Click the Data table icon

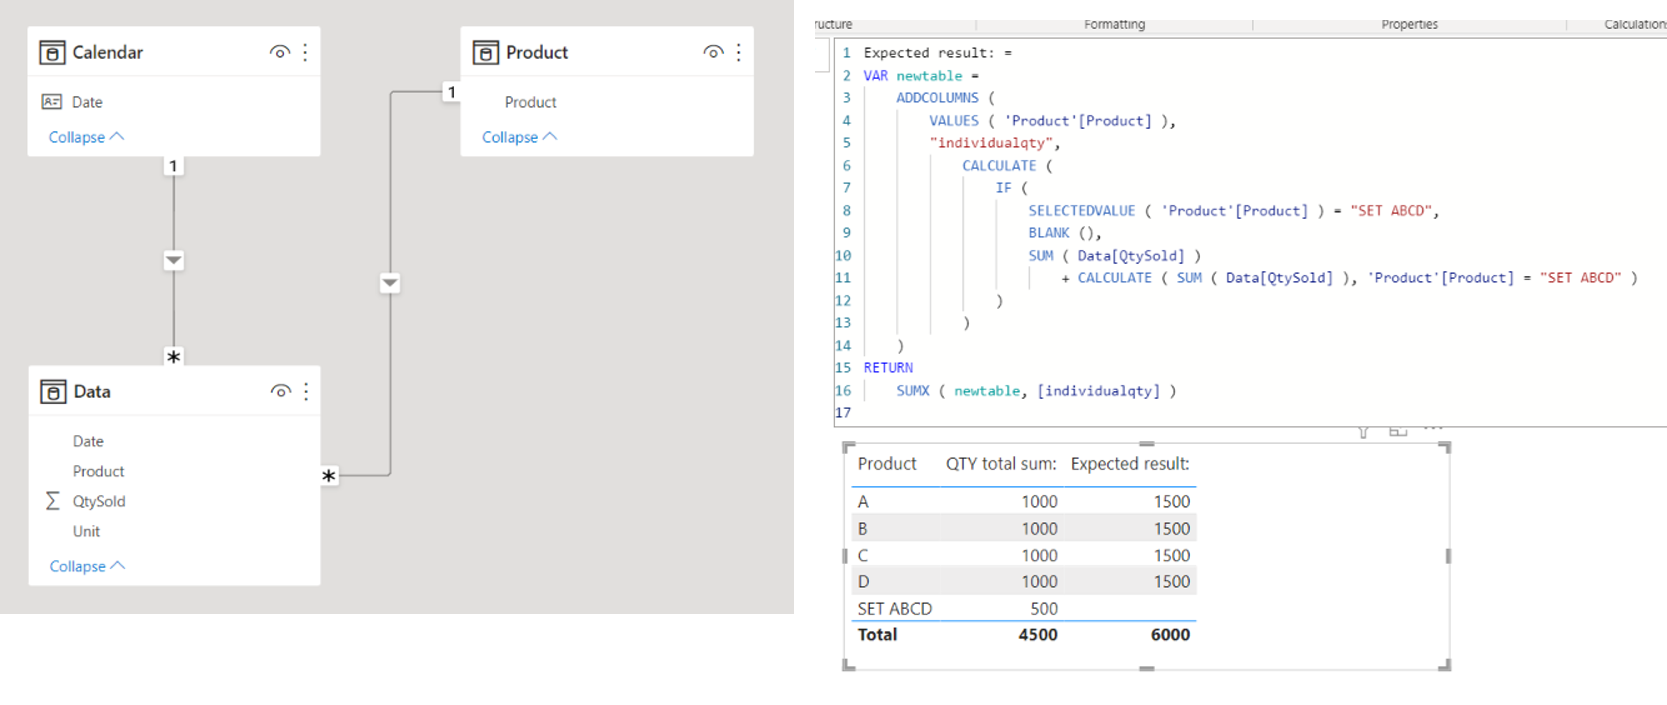53,391
